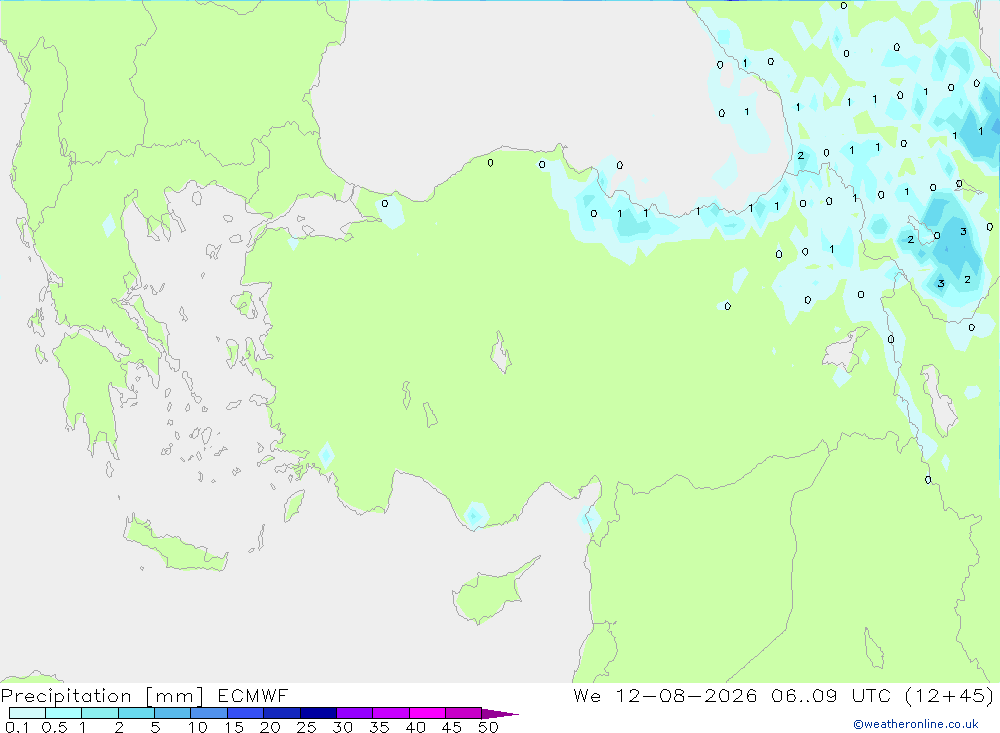Click the '30' legend value

342,727
